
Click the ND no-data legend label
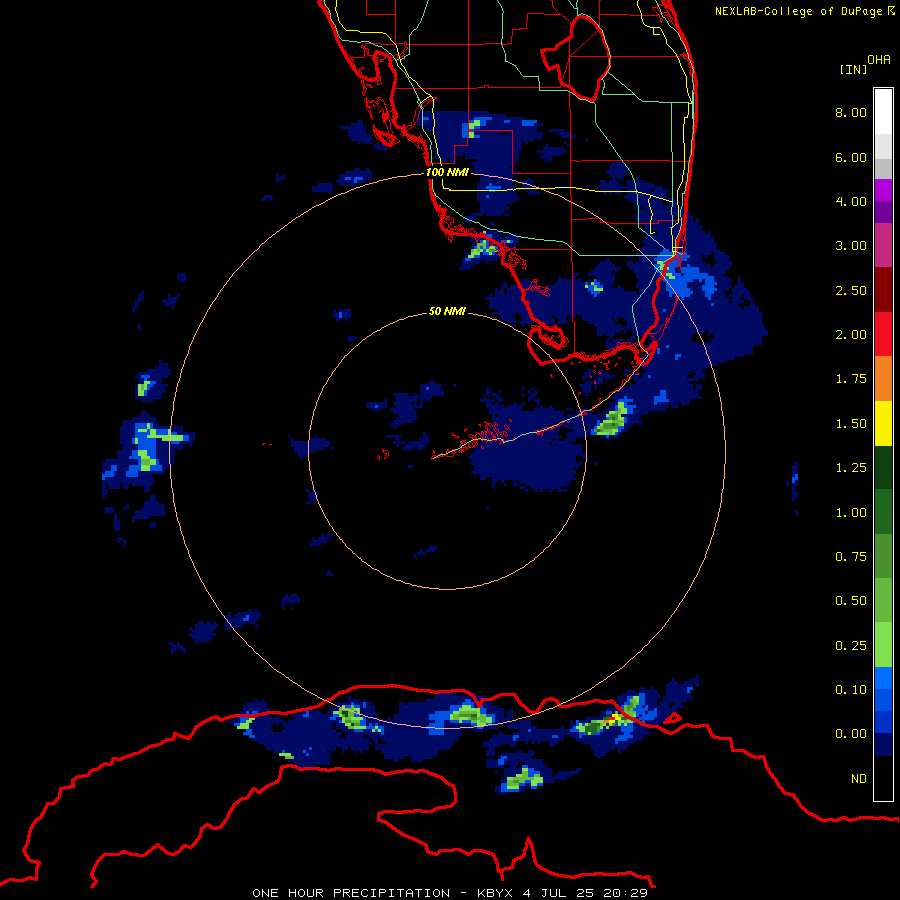coord(859,779)
